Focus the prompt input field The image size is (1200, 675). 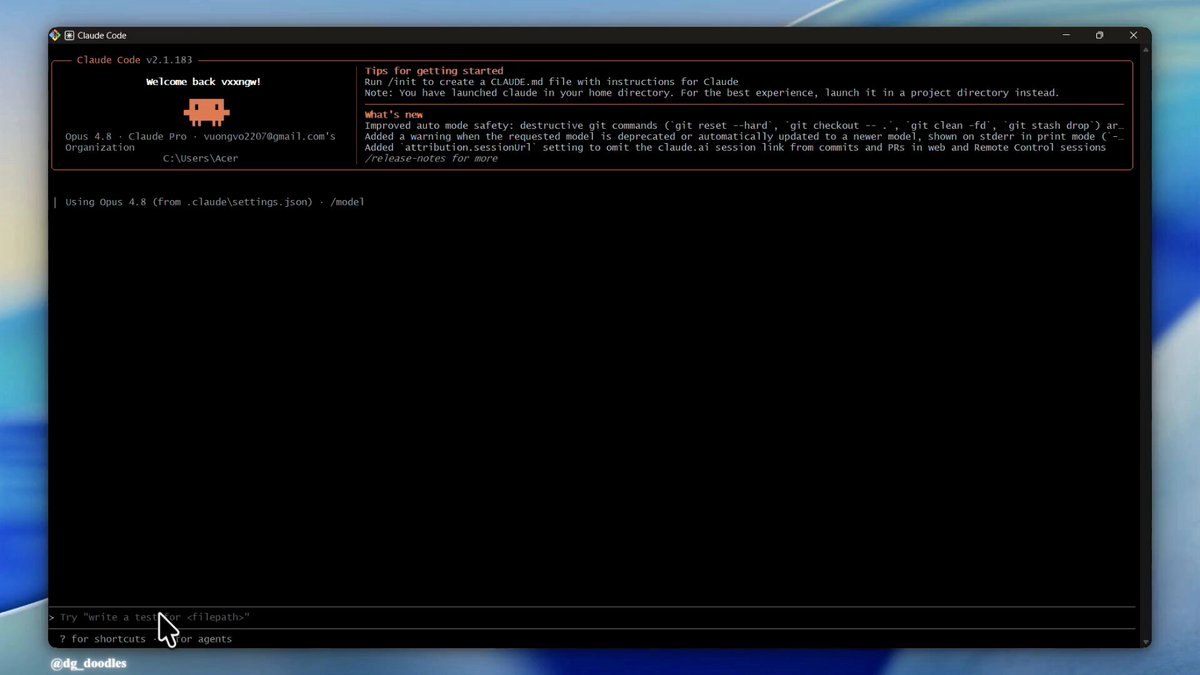click(592, 617)
